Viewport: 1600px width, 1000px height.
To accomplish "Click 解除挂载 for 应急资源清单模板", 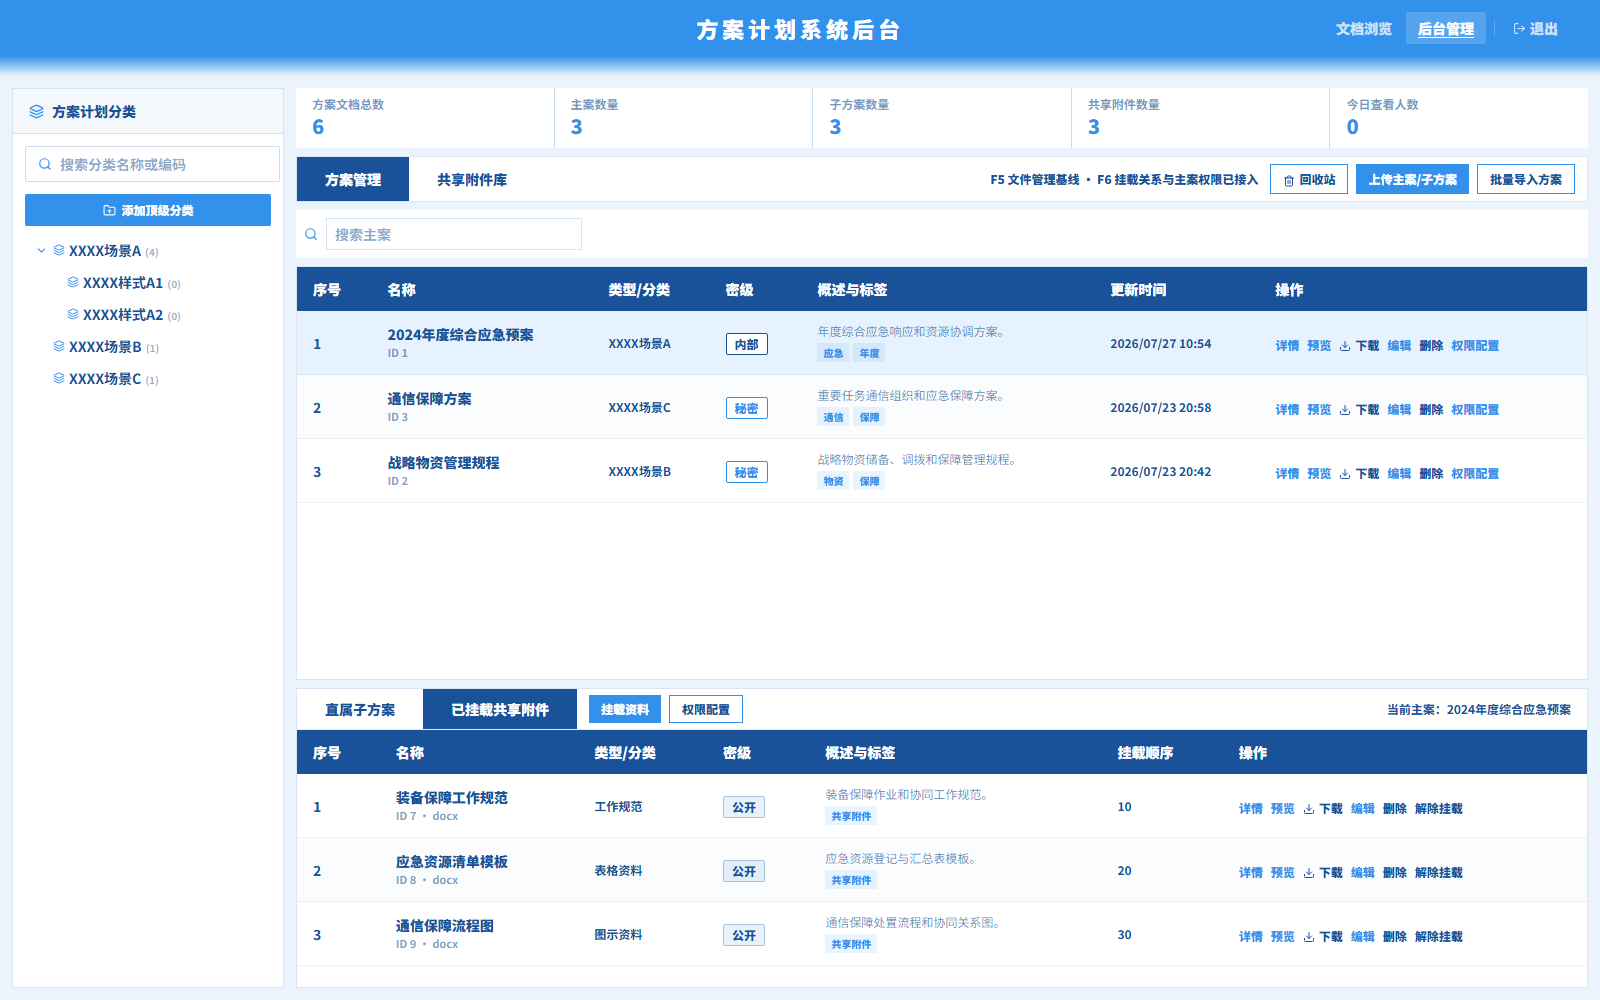I will pyautogui.click(x=1439, y=873).
